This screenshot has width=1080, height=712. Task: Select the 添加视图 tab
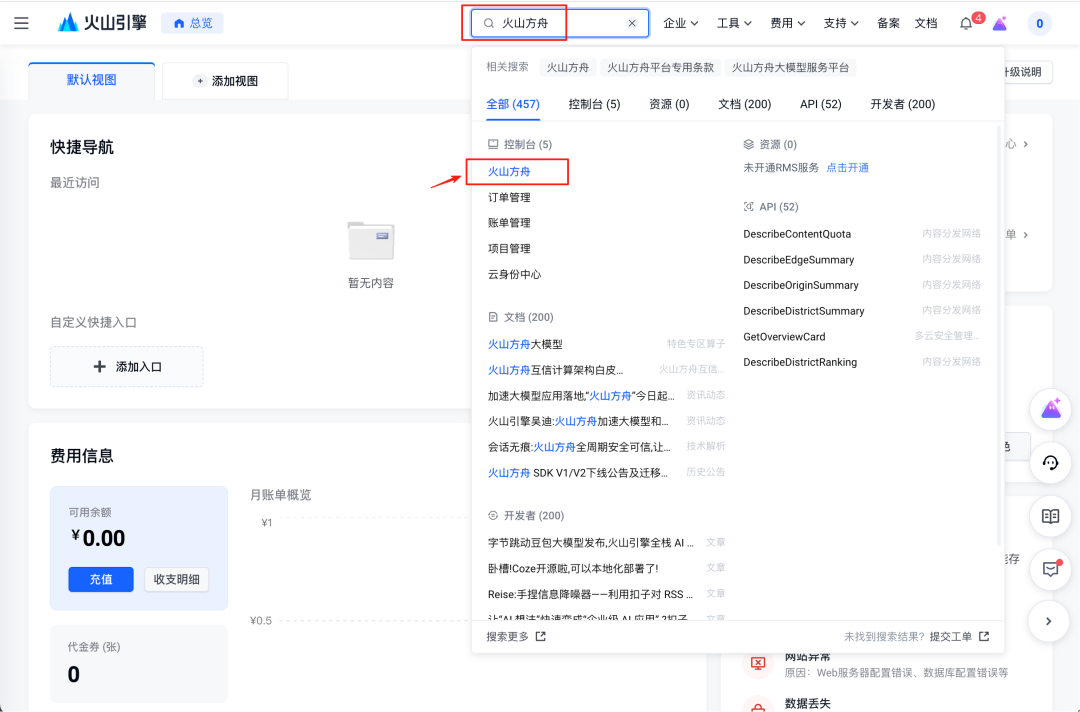(x=225, y=81)
